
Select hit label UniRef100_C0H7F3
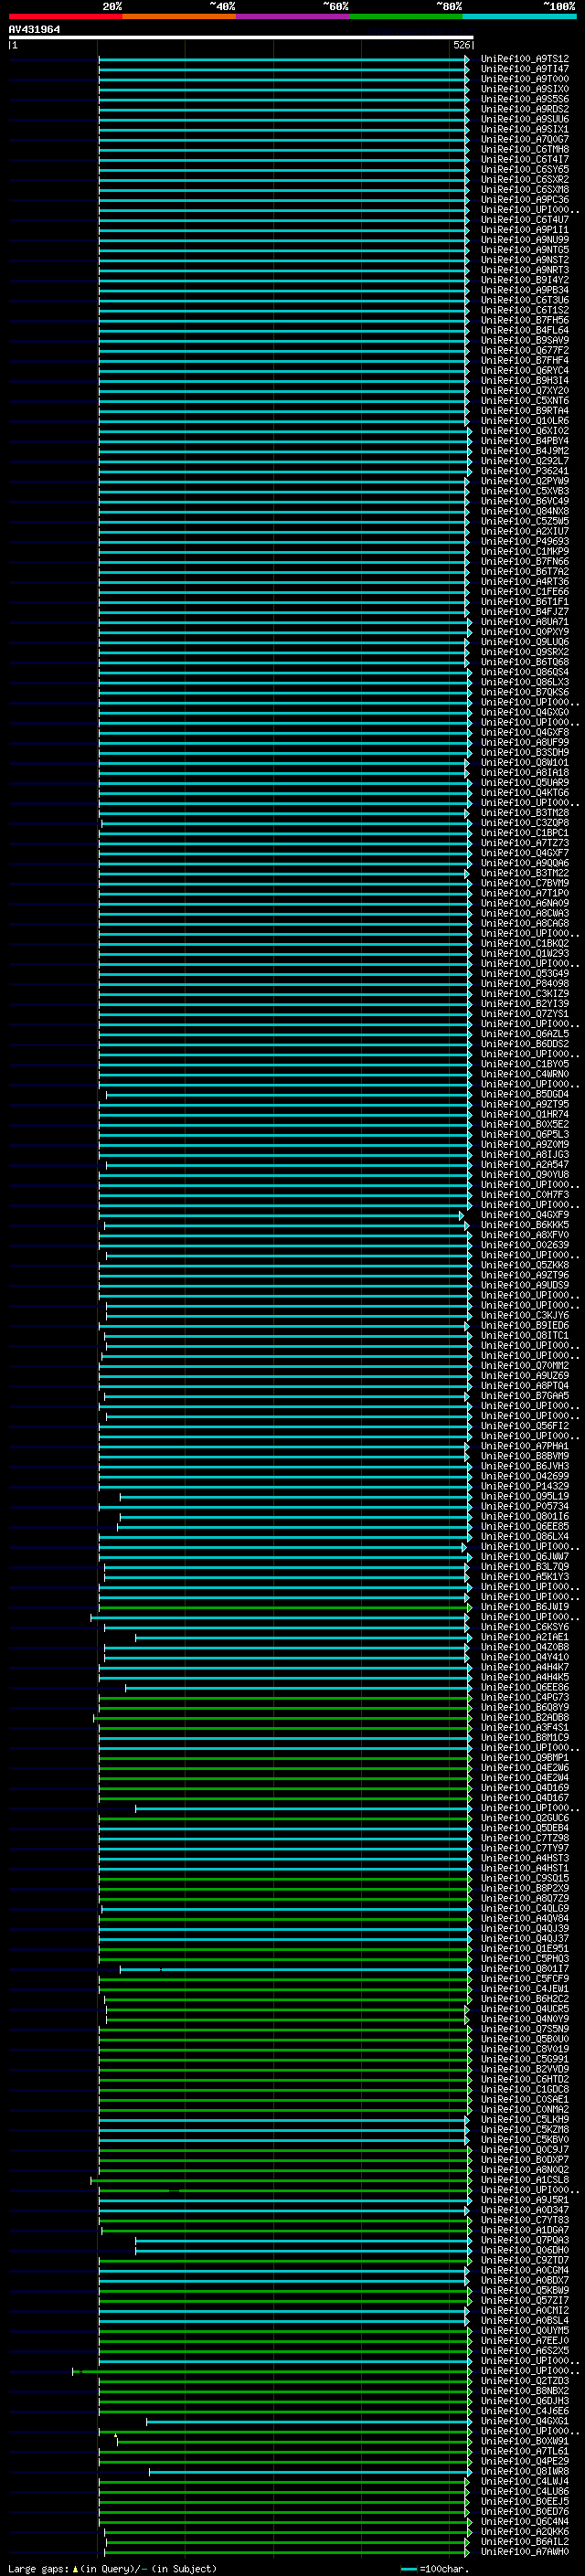point(525,1194)
